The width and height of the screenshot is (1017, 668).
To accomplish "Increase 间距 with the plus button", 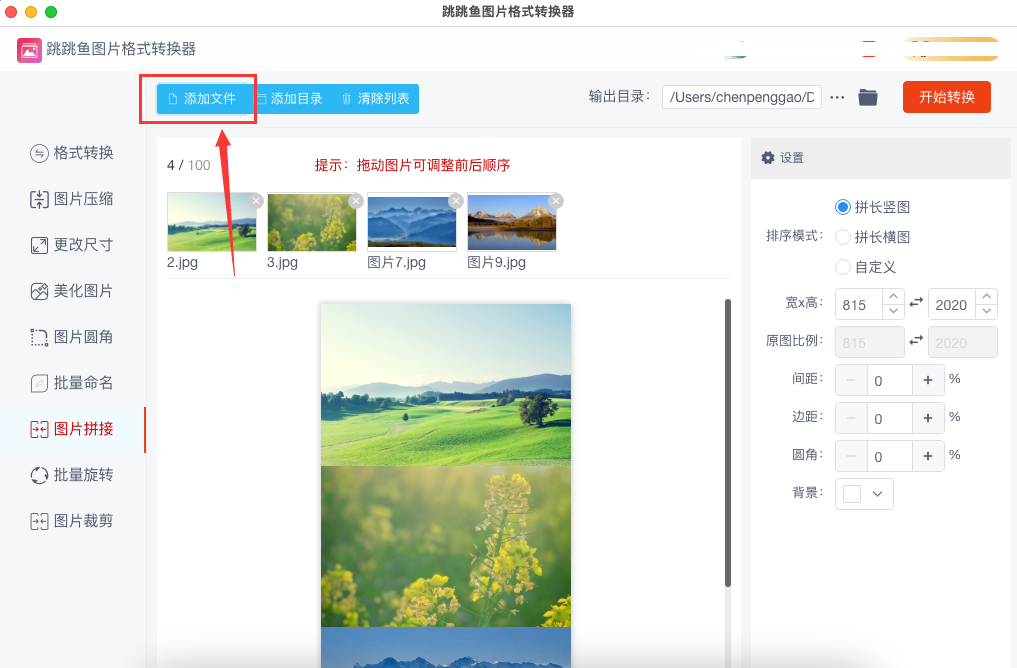I will click(x=928, y=381).
